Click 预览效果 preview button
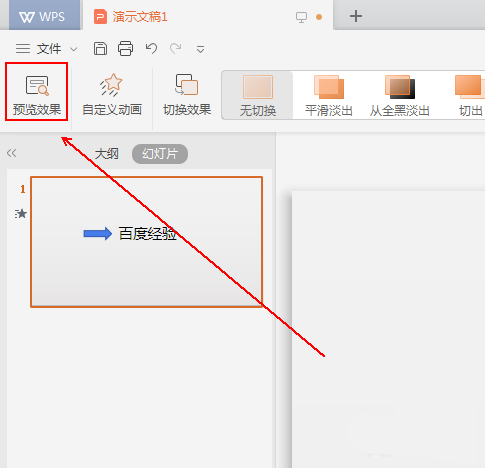The width and height of the screenshot is (485, 468). tap(37, 95)
